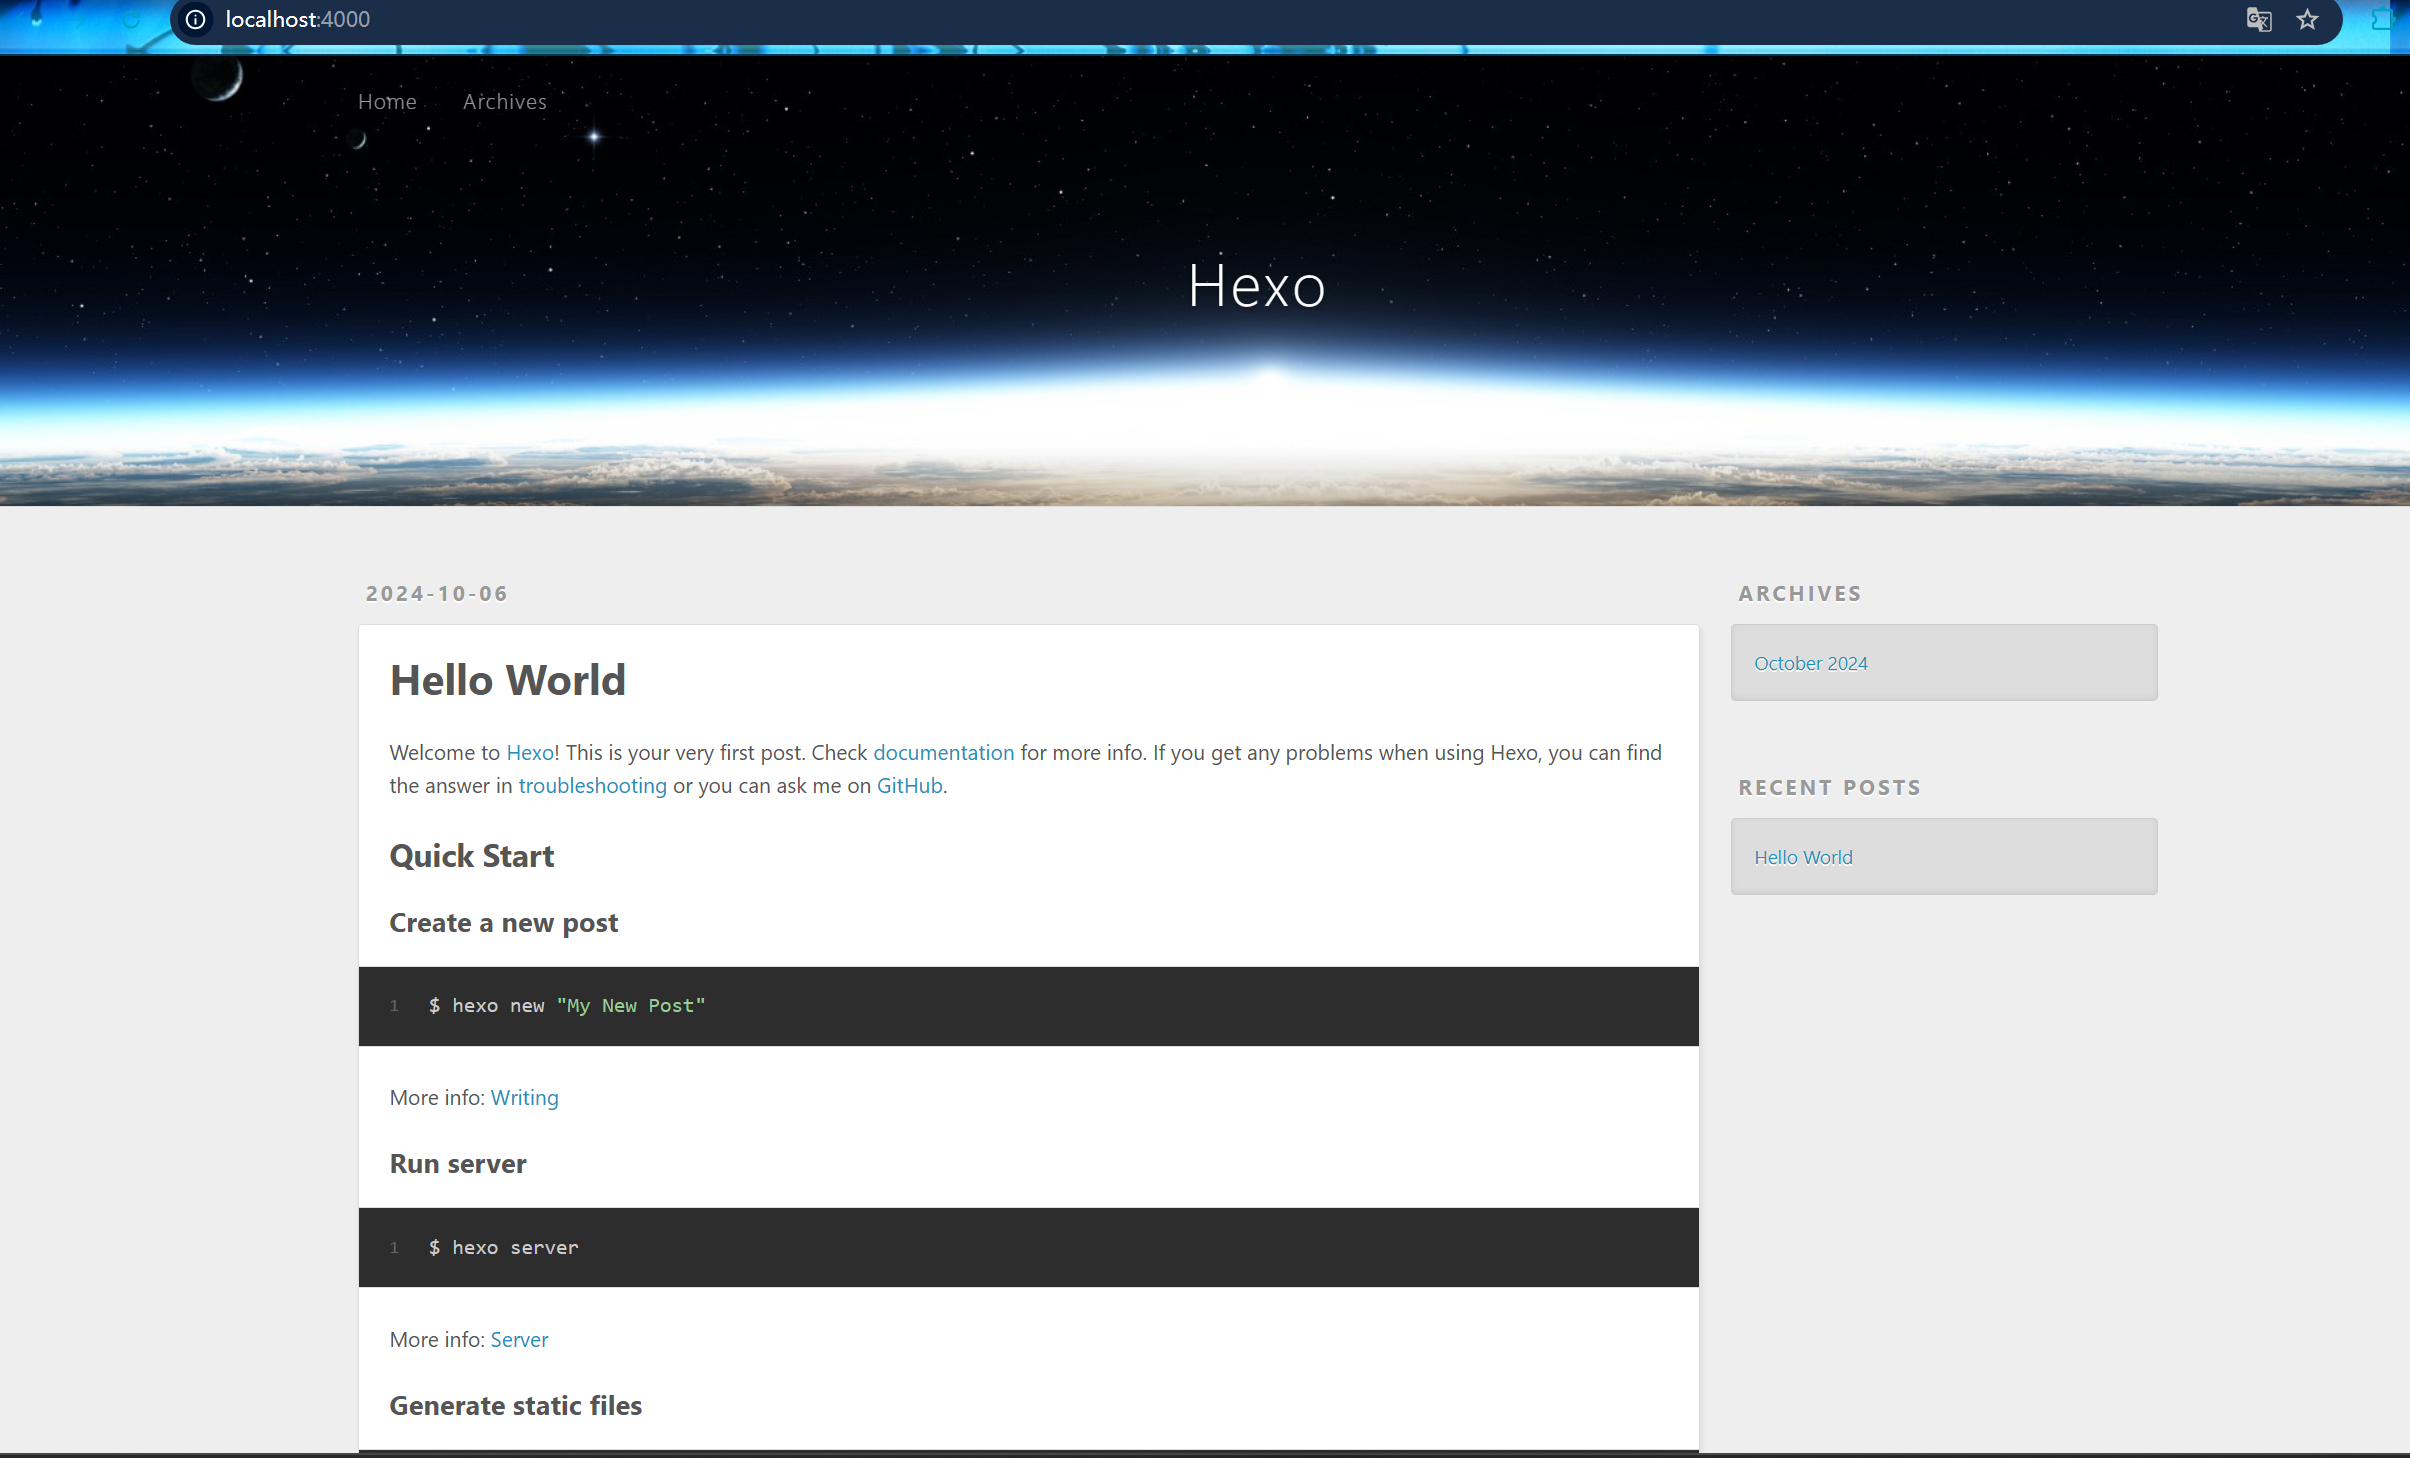
Task: Open the Hello World post title
Action: 507,680
